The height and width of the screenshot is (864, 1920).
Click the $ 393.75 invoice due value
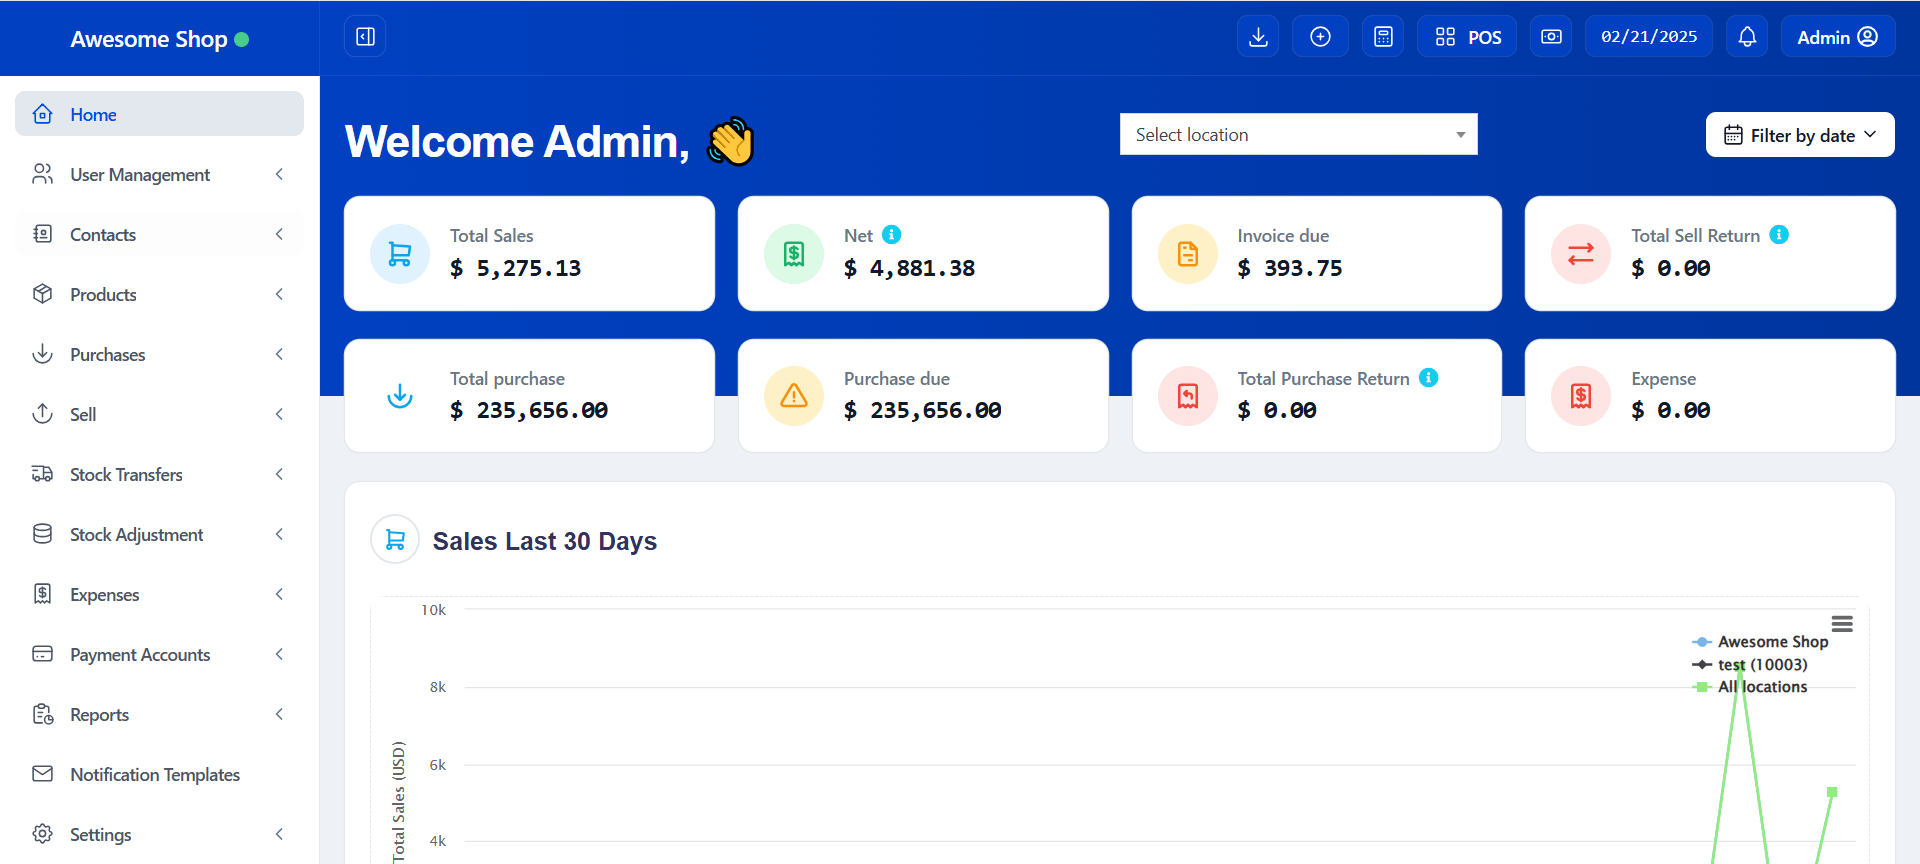tap(1290, 268)
